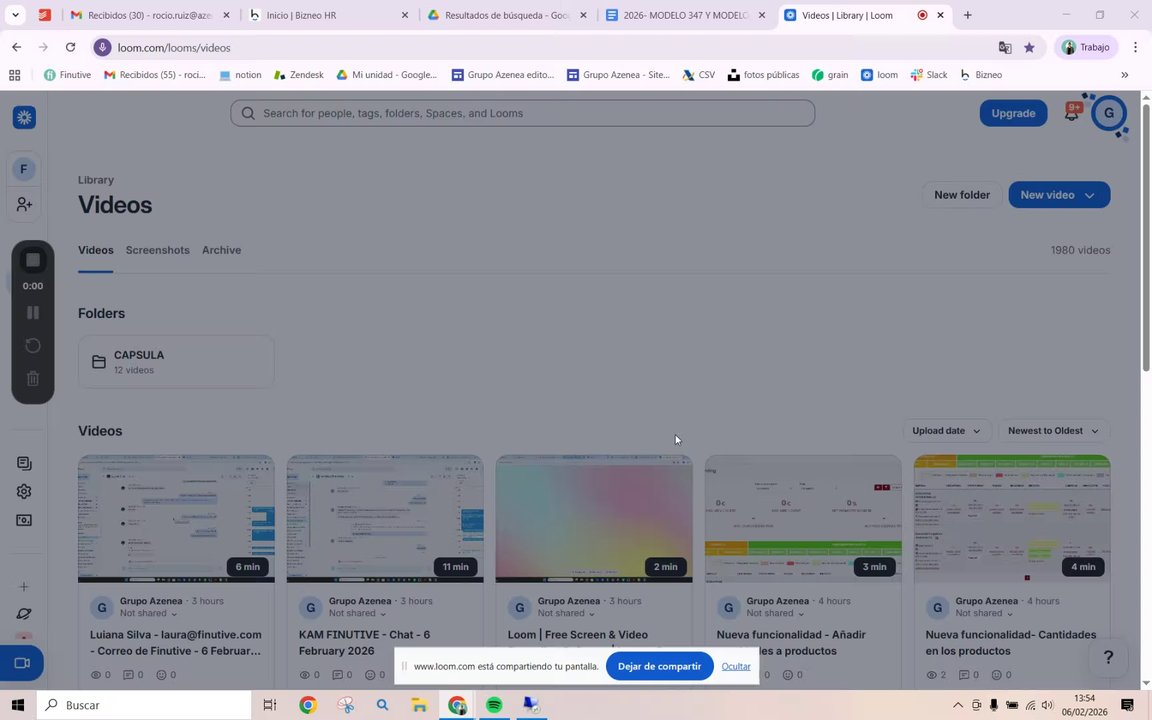This screenshot has height=720, width=1152.
Task: Click Dejar de compartir
Action: click(659, 666)
